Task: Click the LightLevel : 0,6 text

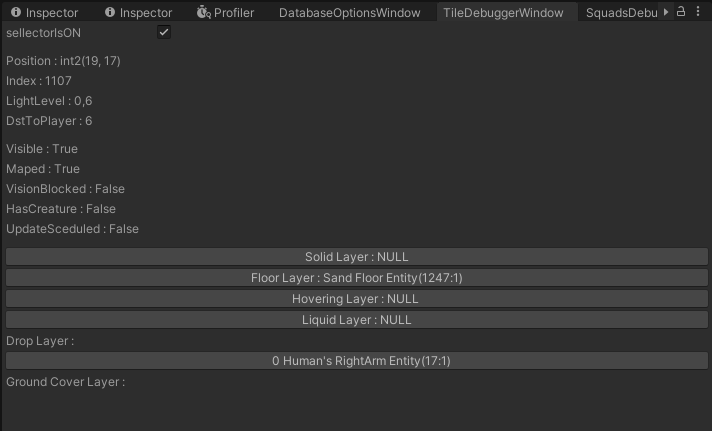Action: (x=49, y=101)
